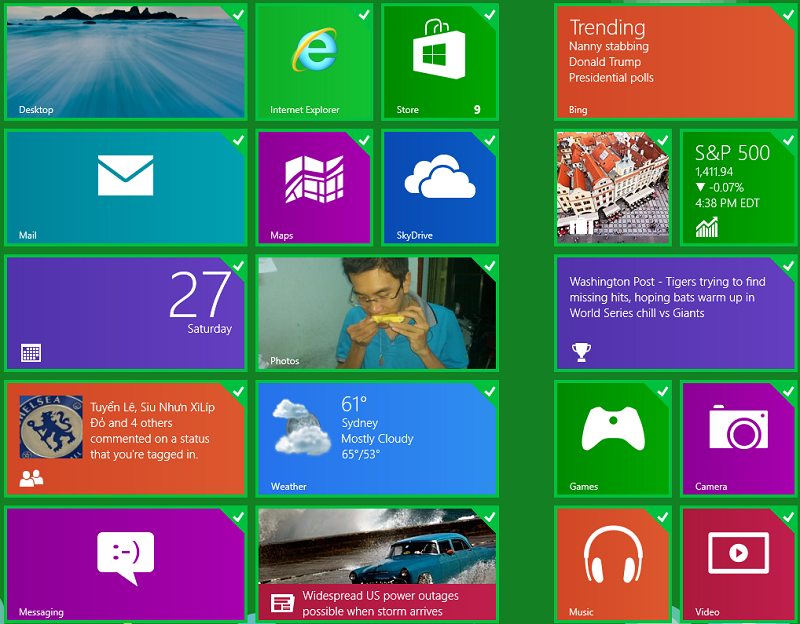Open the Internet Explorer logo icon
Viewport: 800px width, 624px height.
pyautogui.click(x=314, y=50)
